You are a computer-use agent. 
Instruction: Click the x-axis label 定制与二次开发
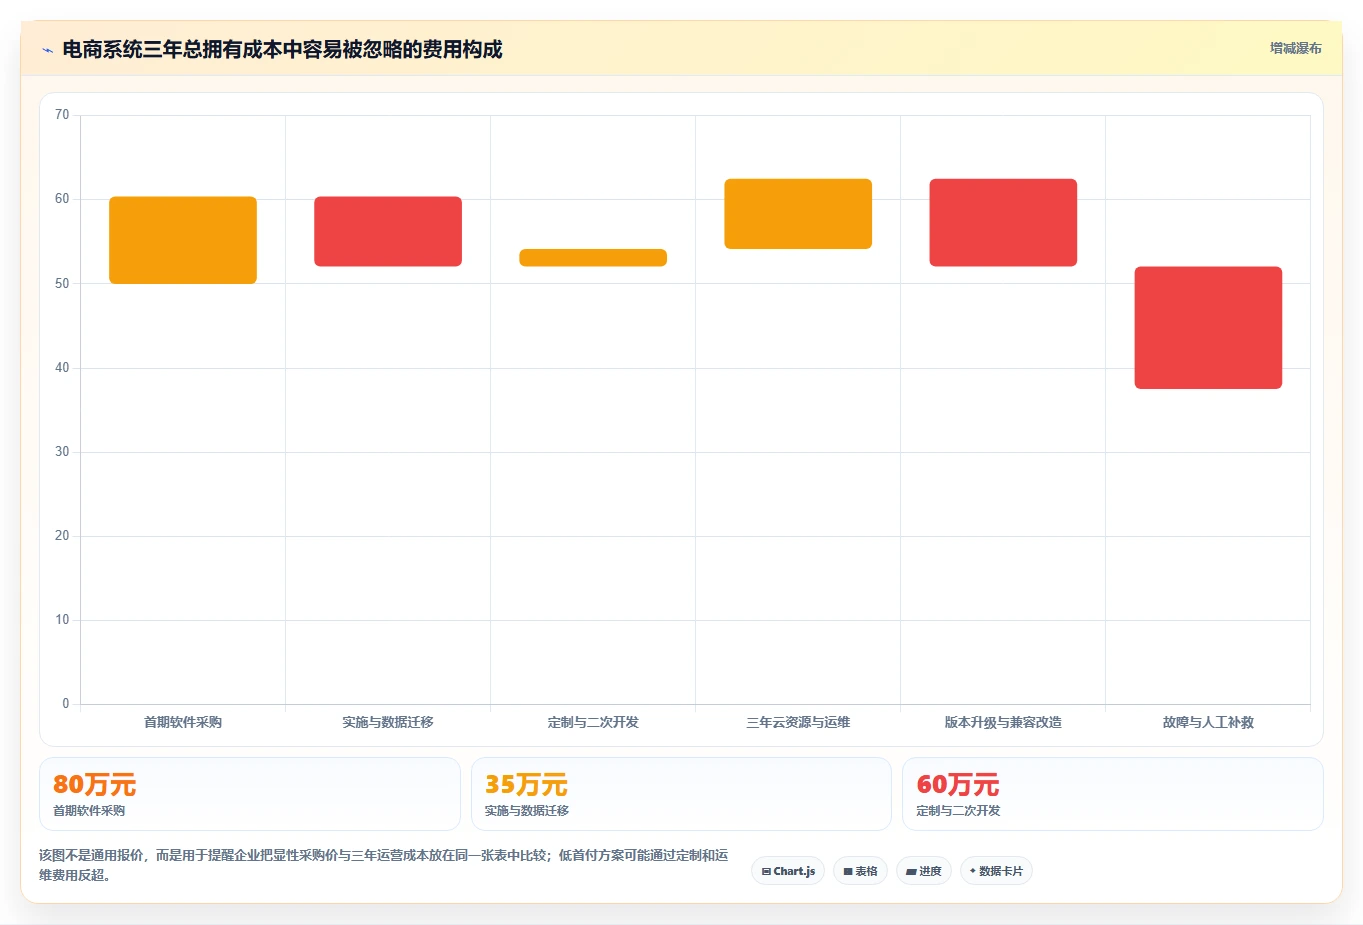point(593,722)
